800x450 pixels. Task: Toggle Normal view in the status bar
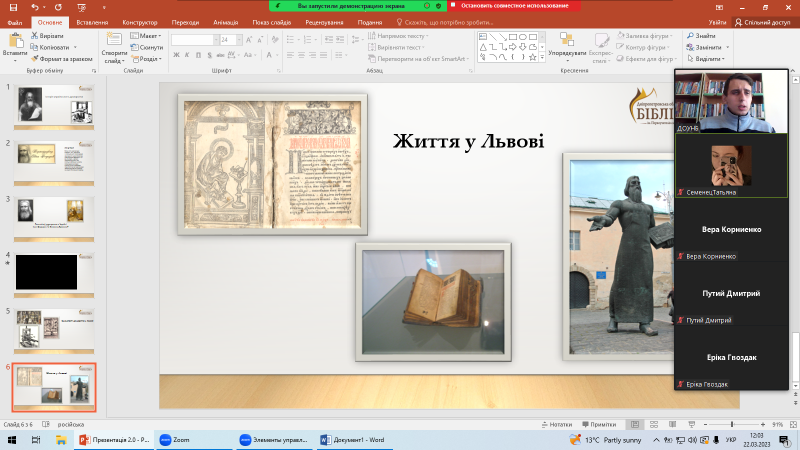(635, 424)
